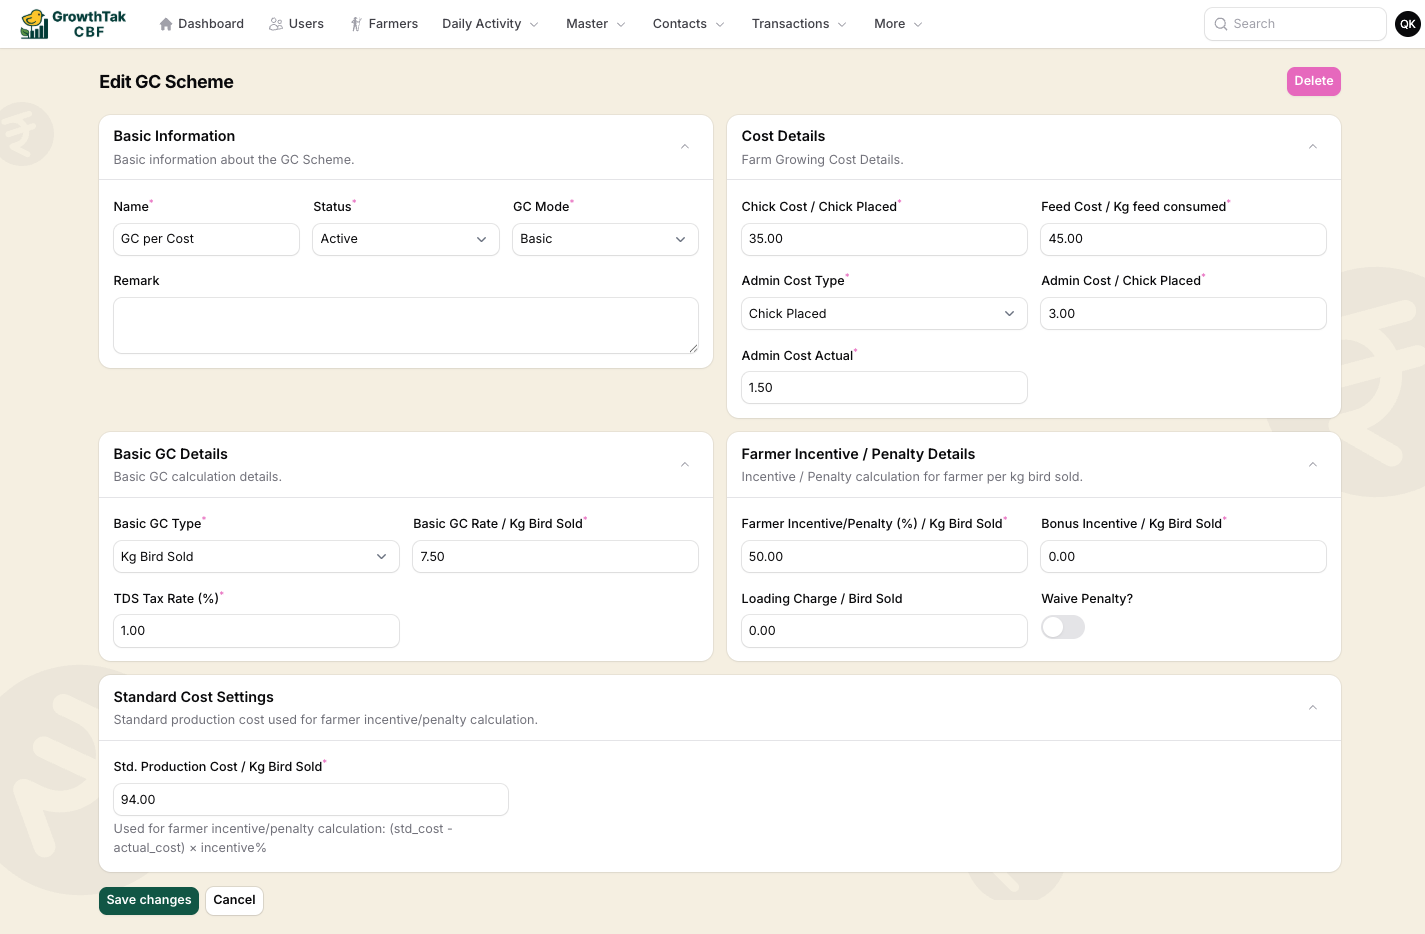The width and height of the screenshot is (1425, 934).
Task: Open the Basic GC Type dropdown
Action: pos(256,556)
